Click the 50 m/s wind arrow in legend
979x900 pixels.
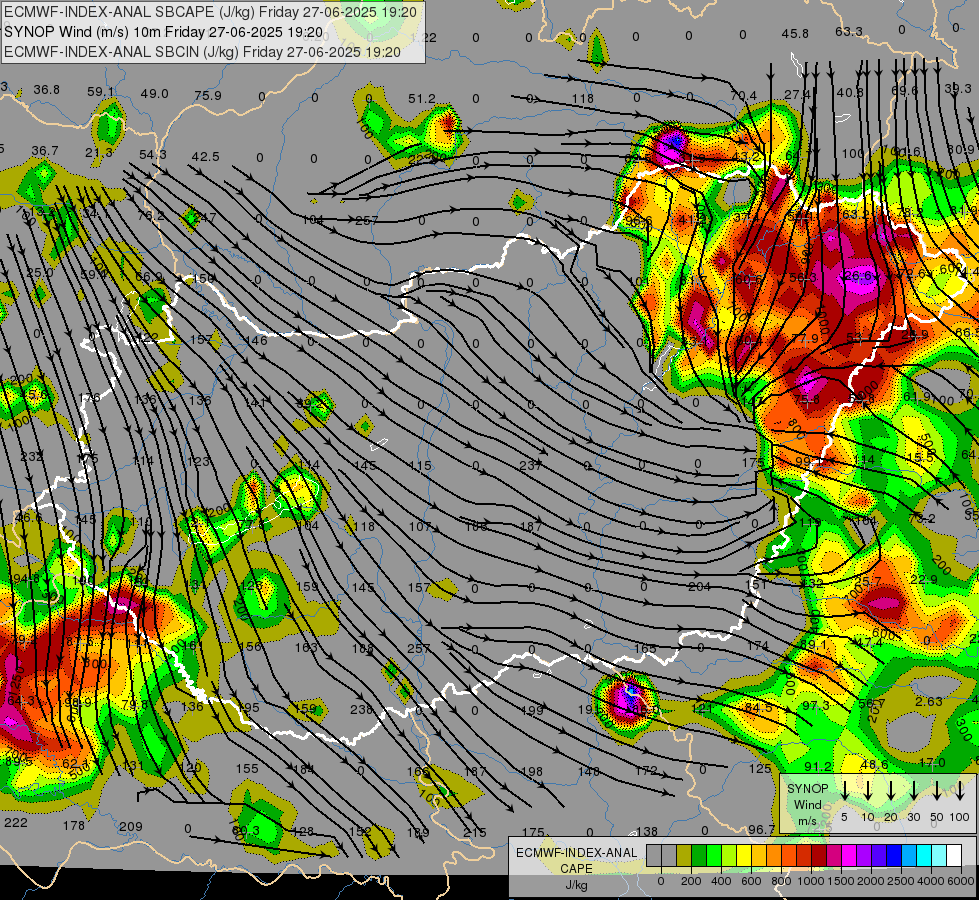937,789
